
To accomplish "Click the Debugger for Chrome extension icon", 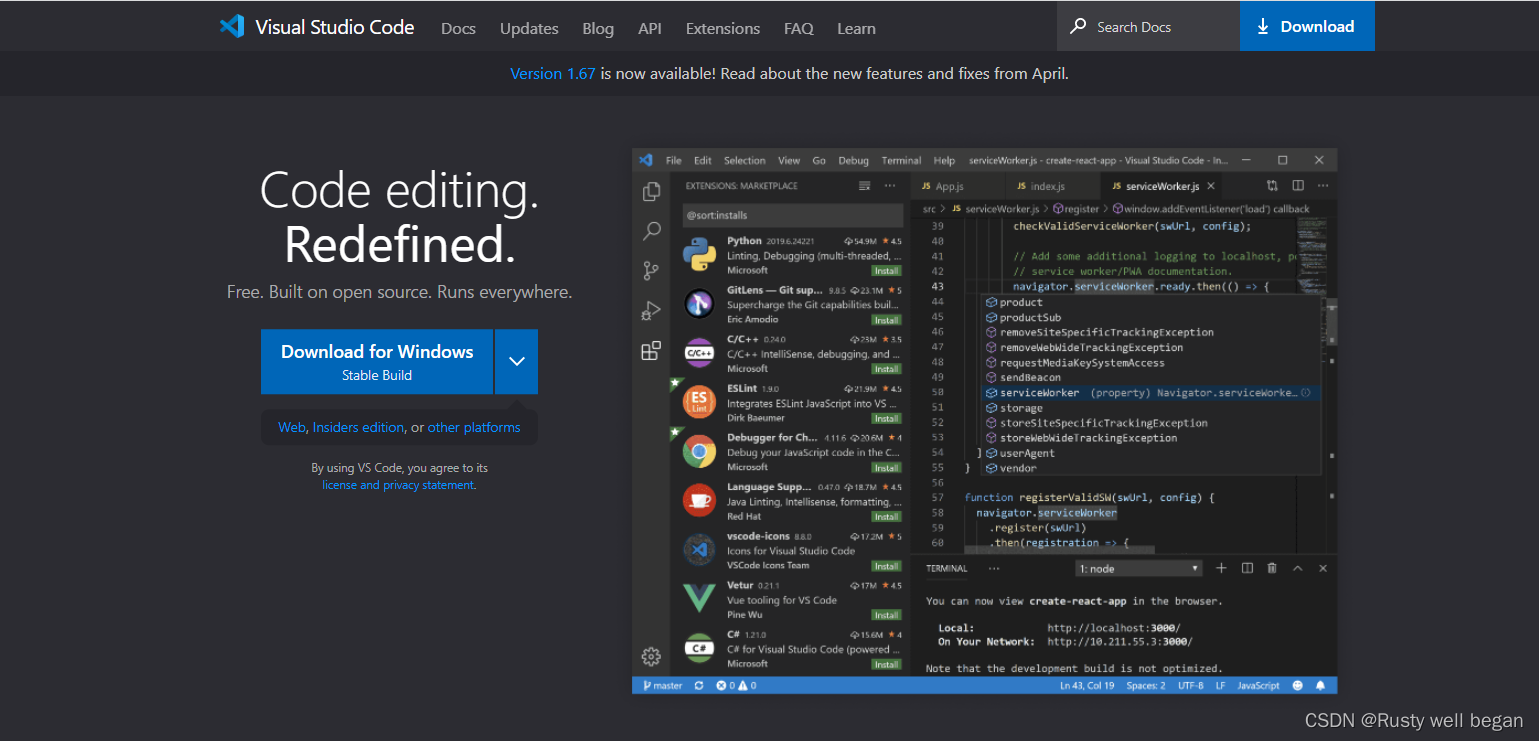I will click(x=699, y=451).
